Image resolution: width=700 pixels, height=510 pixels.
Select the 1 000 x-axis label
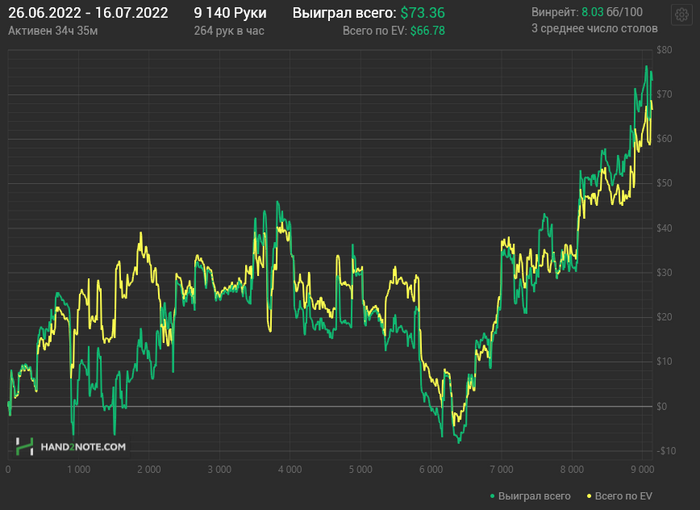point(79,469)
